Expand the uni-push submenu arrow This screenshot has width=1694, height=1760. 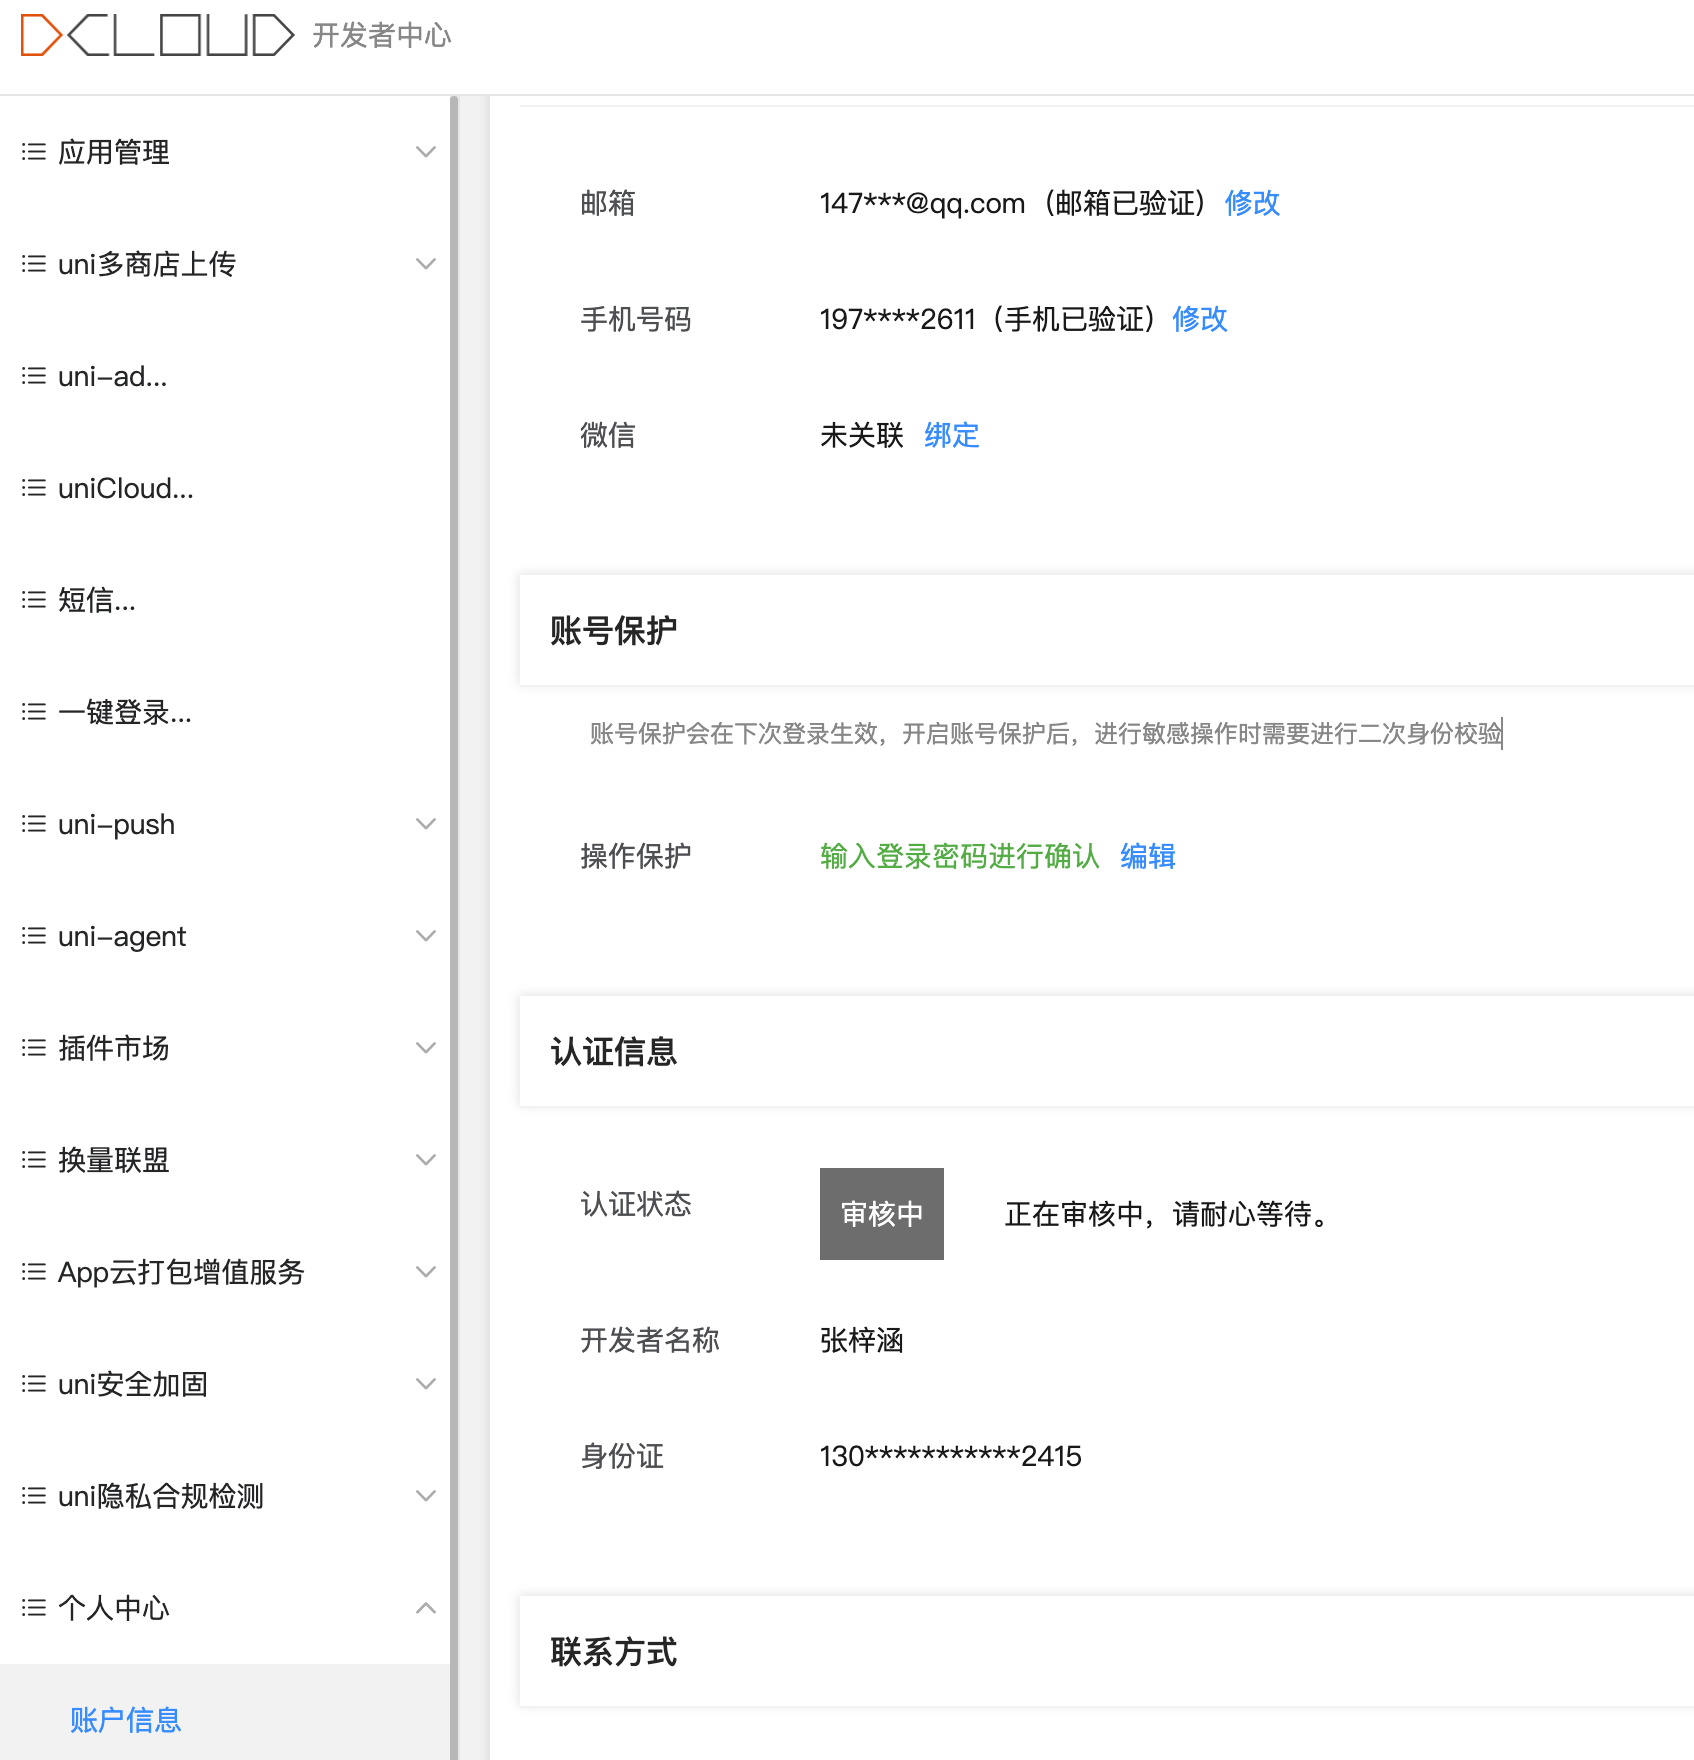426,824
